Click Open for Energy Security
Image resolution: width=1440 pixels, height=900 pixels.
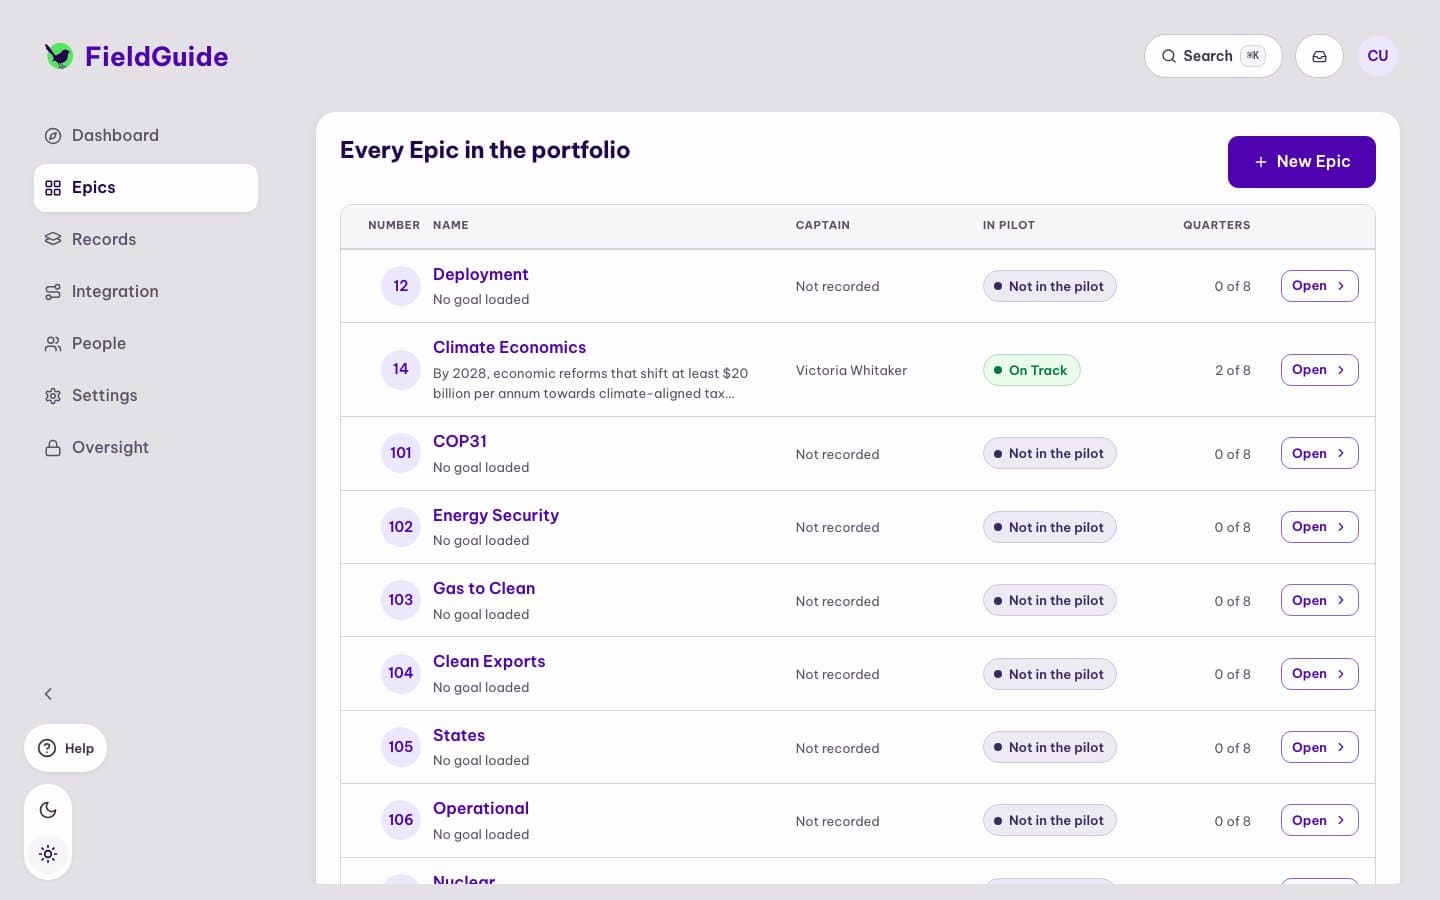[1319, 527]
